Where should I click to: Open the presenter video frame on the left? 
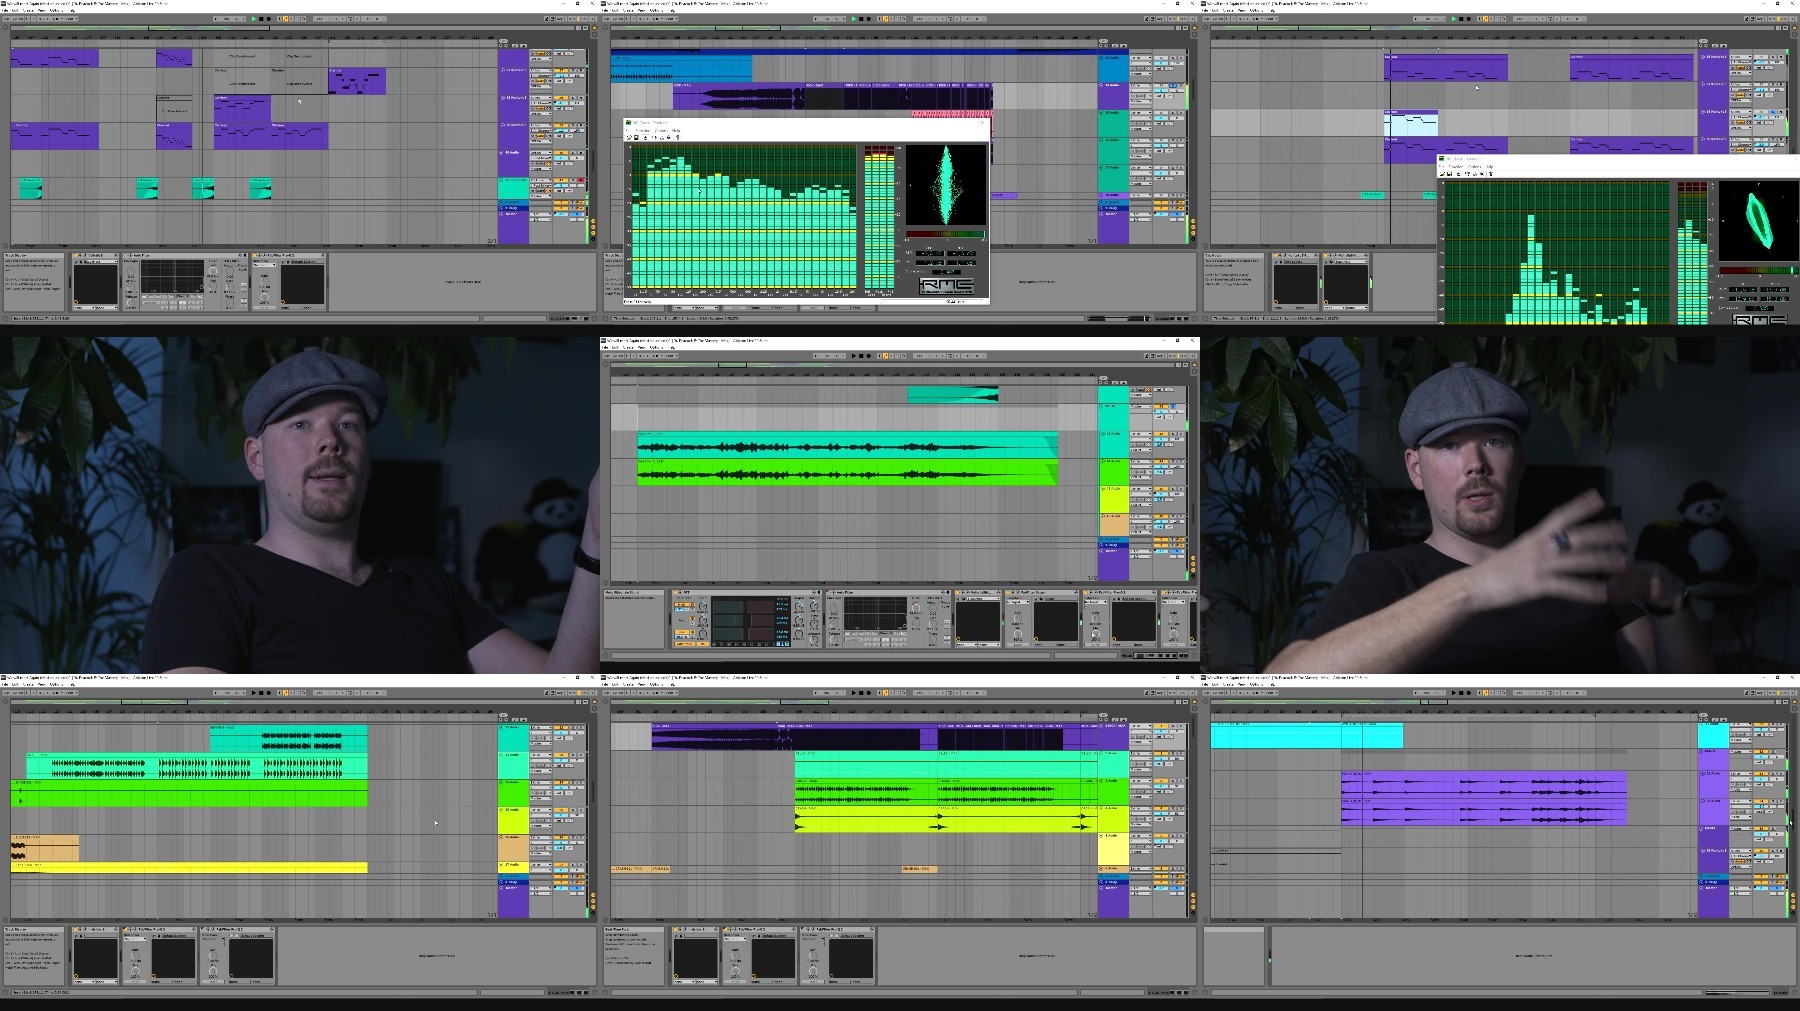click(x=299, y=505)
